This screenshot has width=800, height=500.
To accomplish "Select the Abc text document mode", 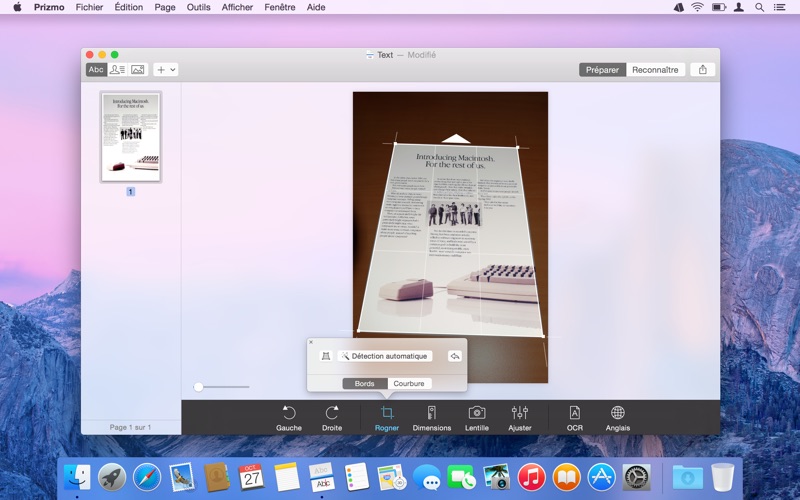I will coord(96,70).
